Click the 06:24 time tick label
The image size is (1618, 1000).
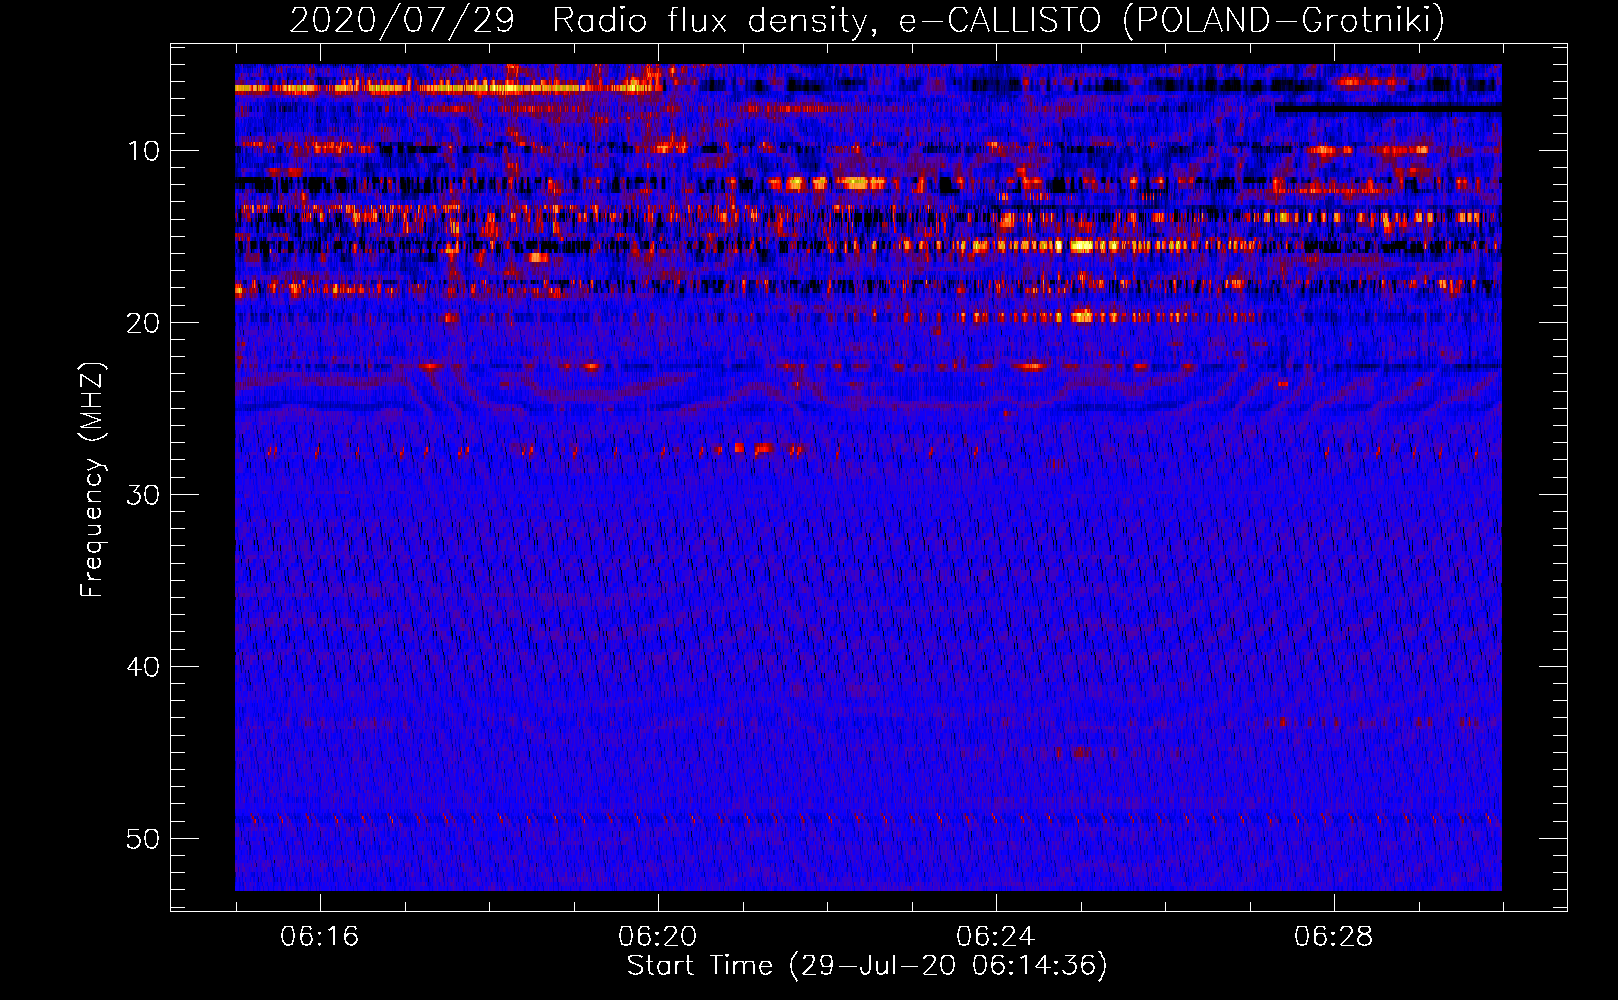[996, 937]
